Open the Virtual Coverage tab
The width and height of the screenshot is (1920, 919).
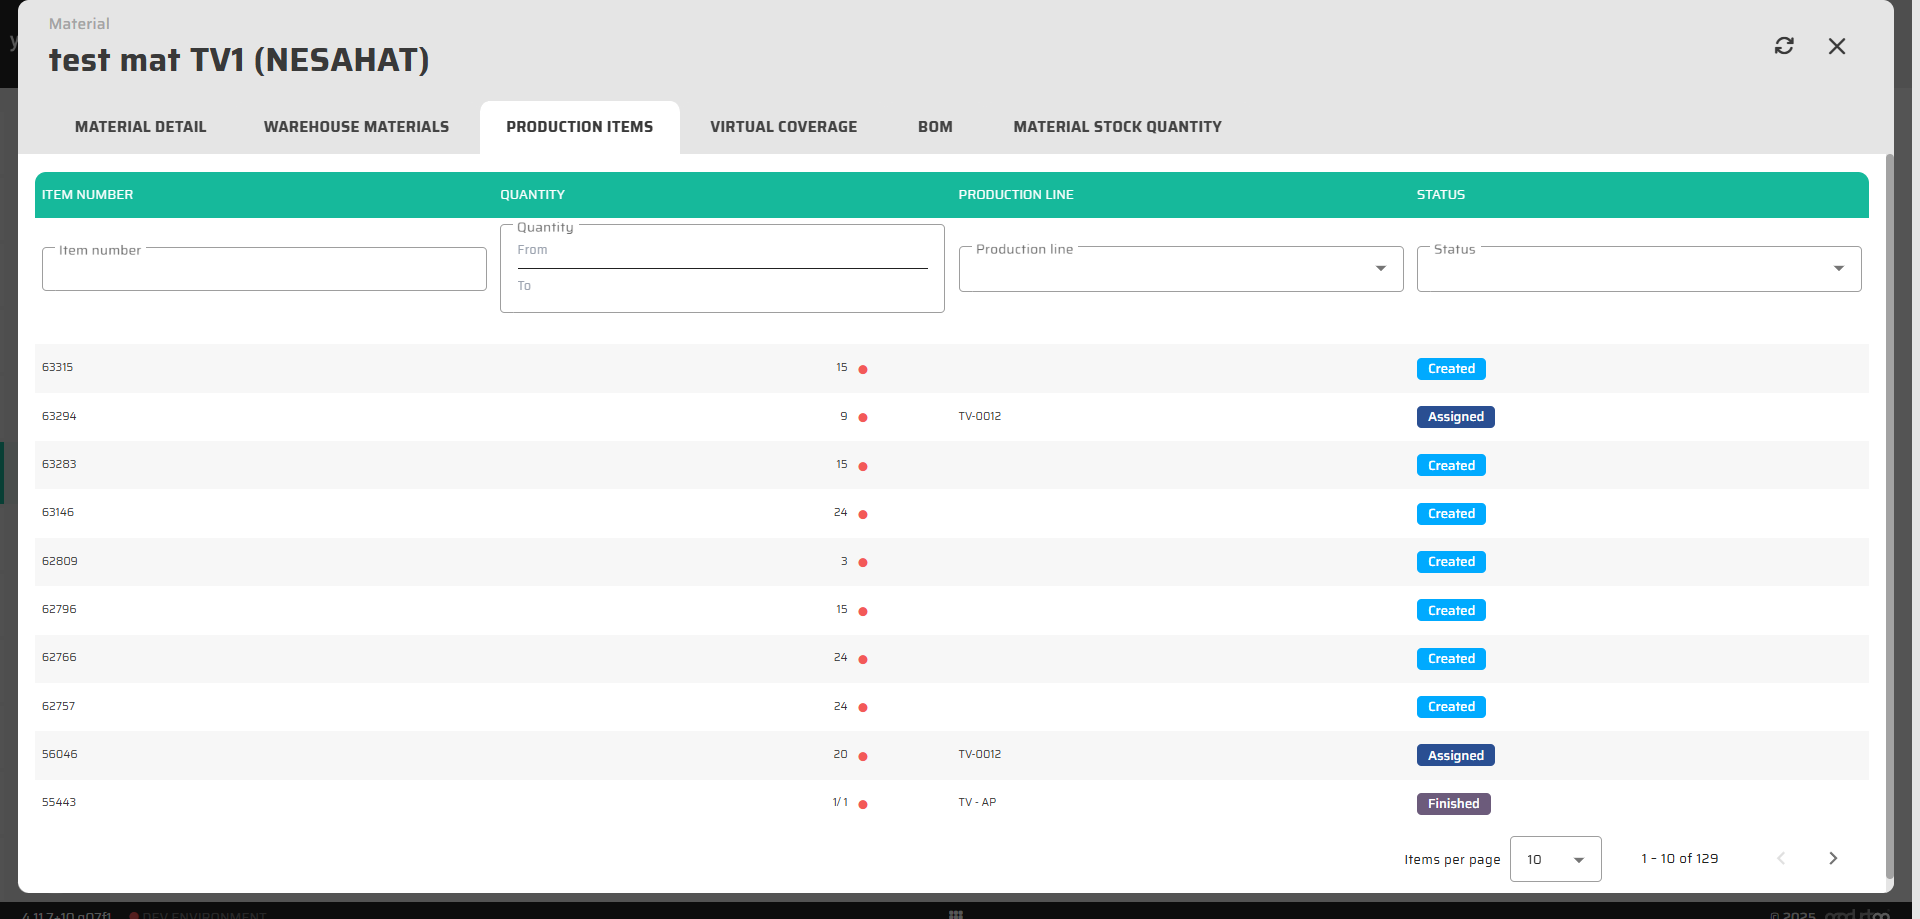(x=783, y=127)
